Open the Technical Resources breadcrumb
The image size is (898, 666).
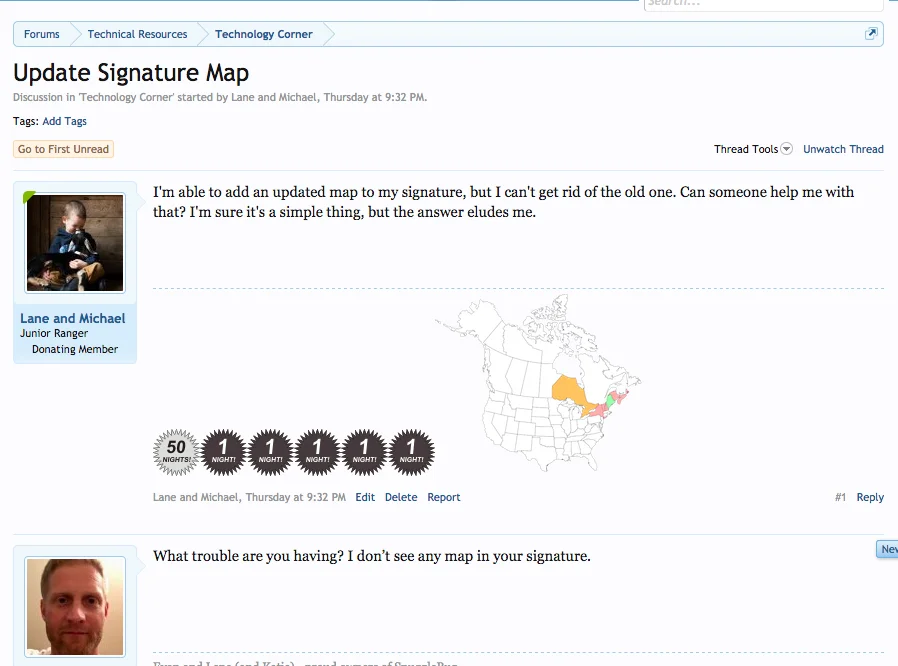(137, 34)
